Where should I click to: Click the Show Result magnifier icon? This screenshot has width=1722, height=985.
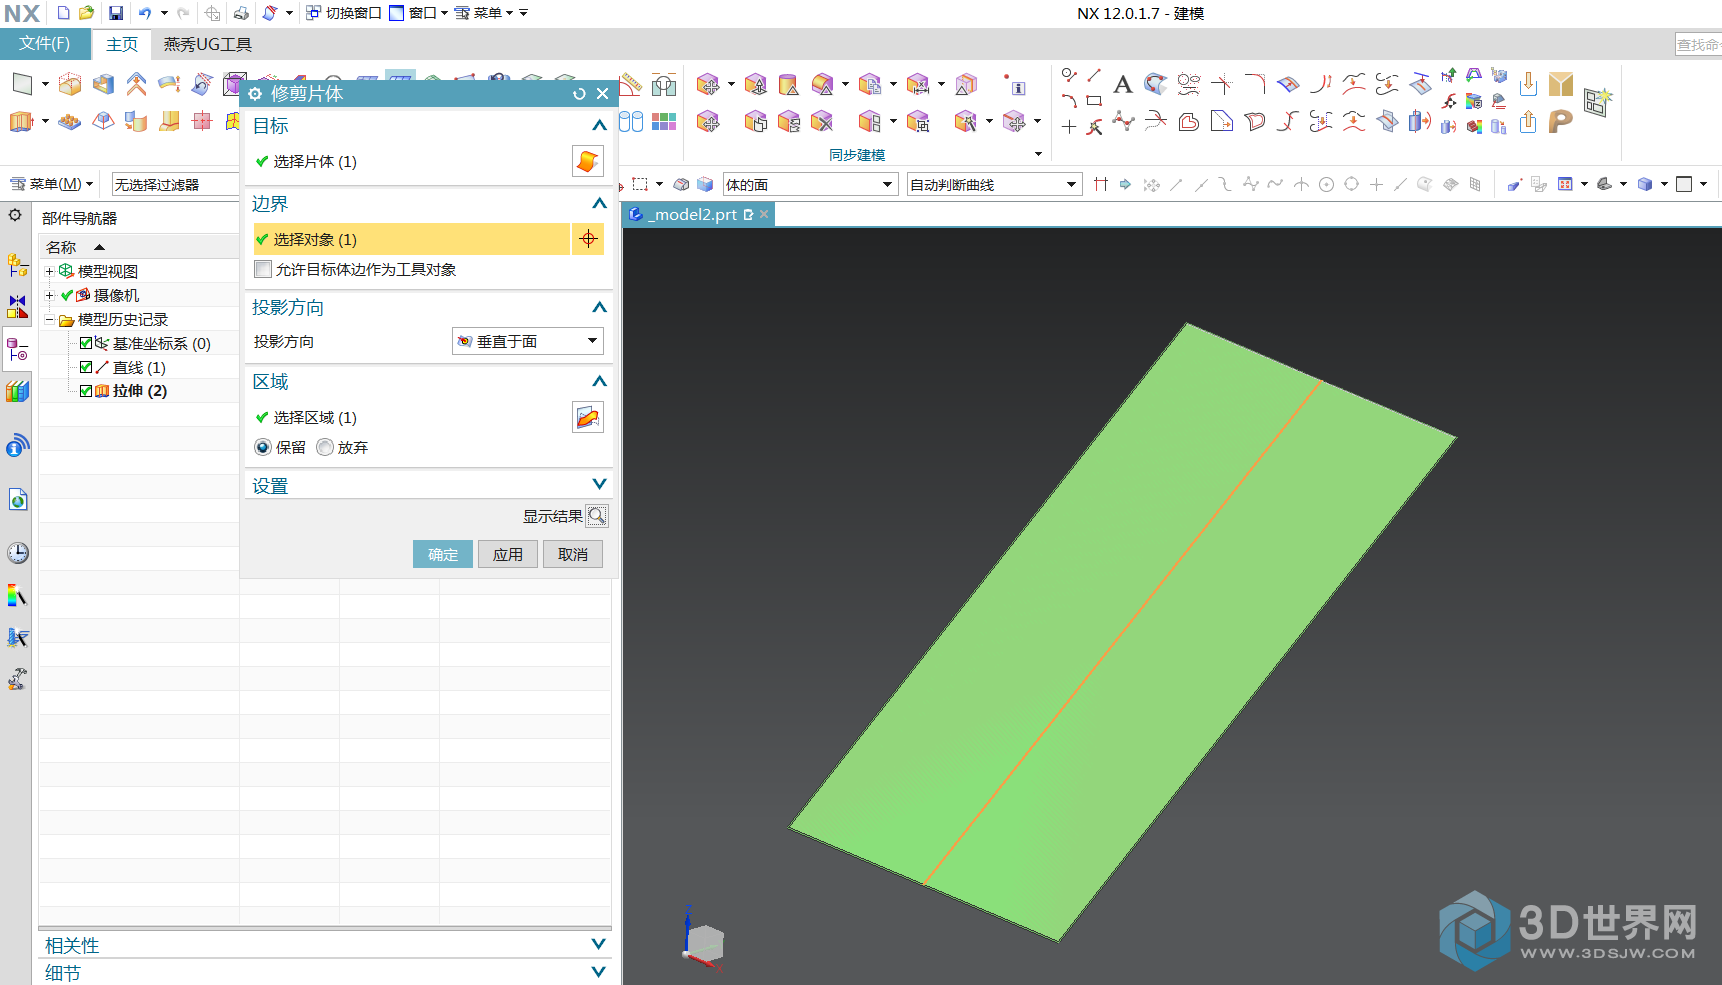597,516
